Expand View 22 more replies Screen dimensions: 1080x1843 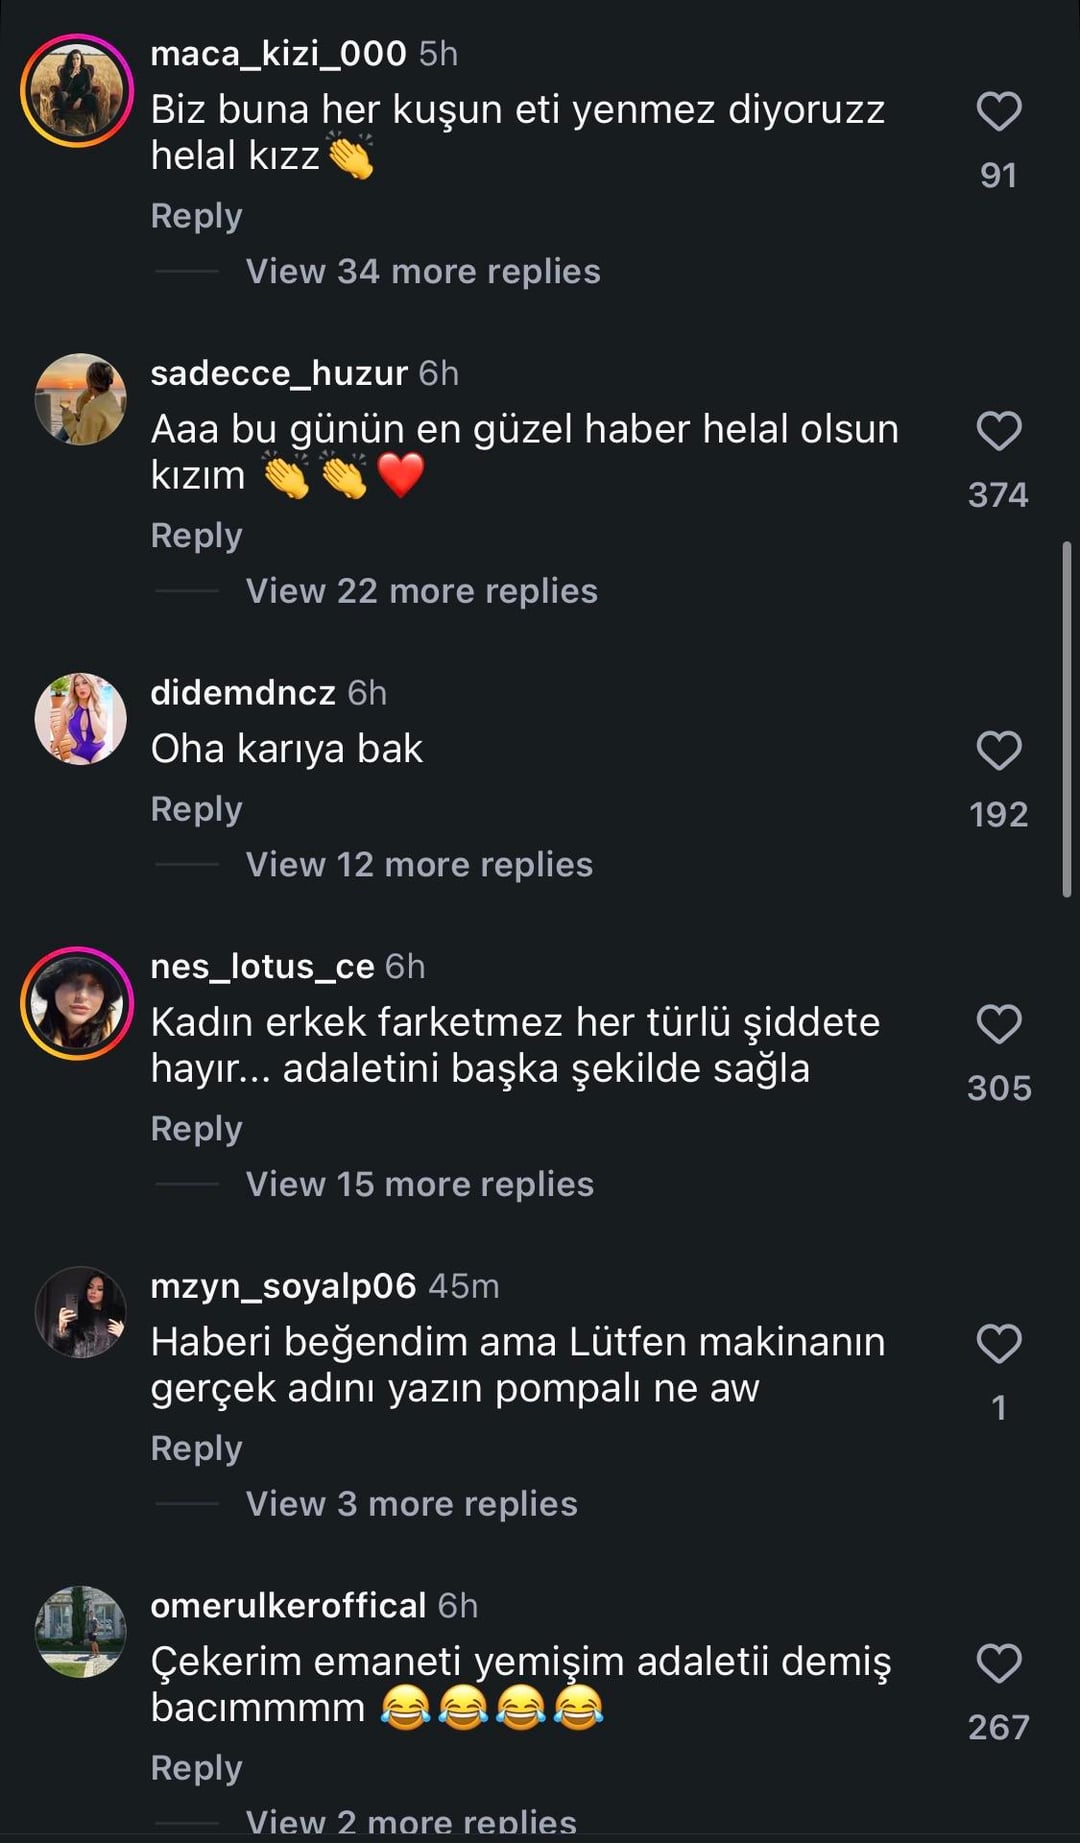click(x=421, y=591)
